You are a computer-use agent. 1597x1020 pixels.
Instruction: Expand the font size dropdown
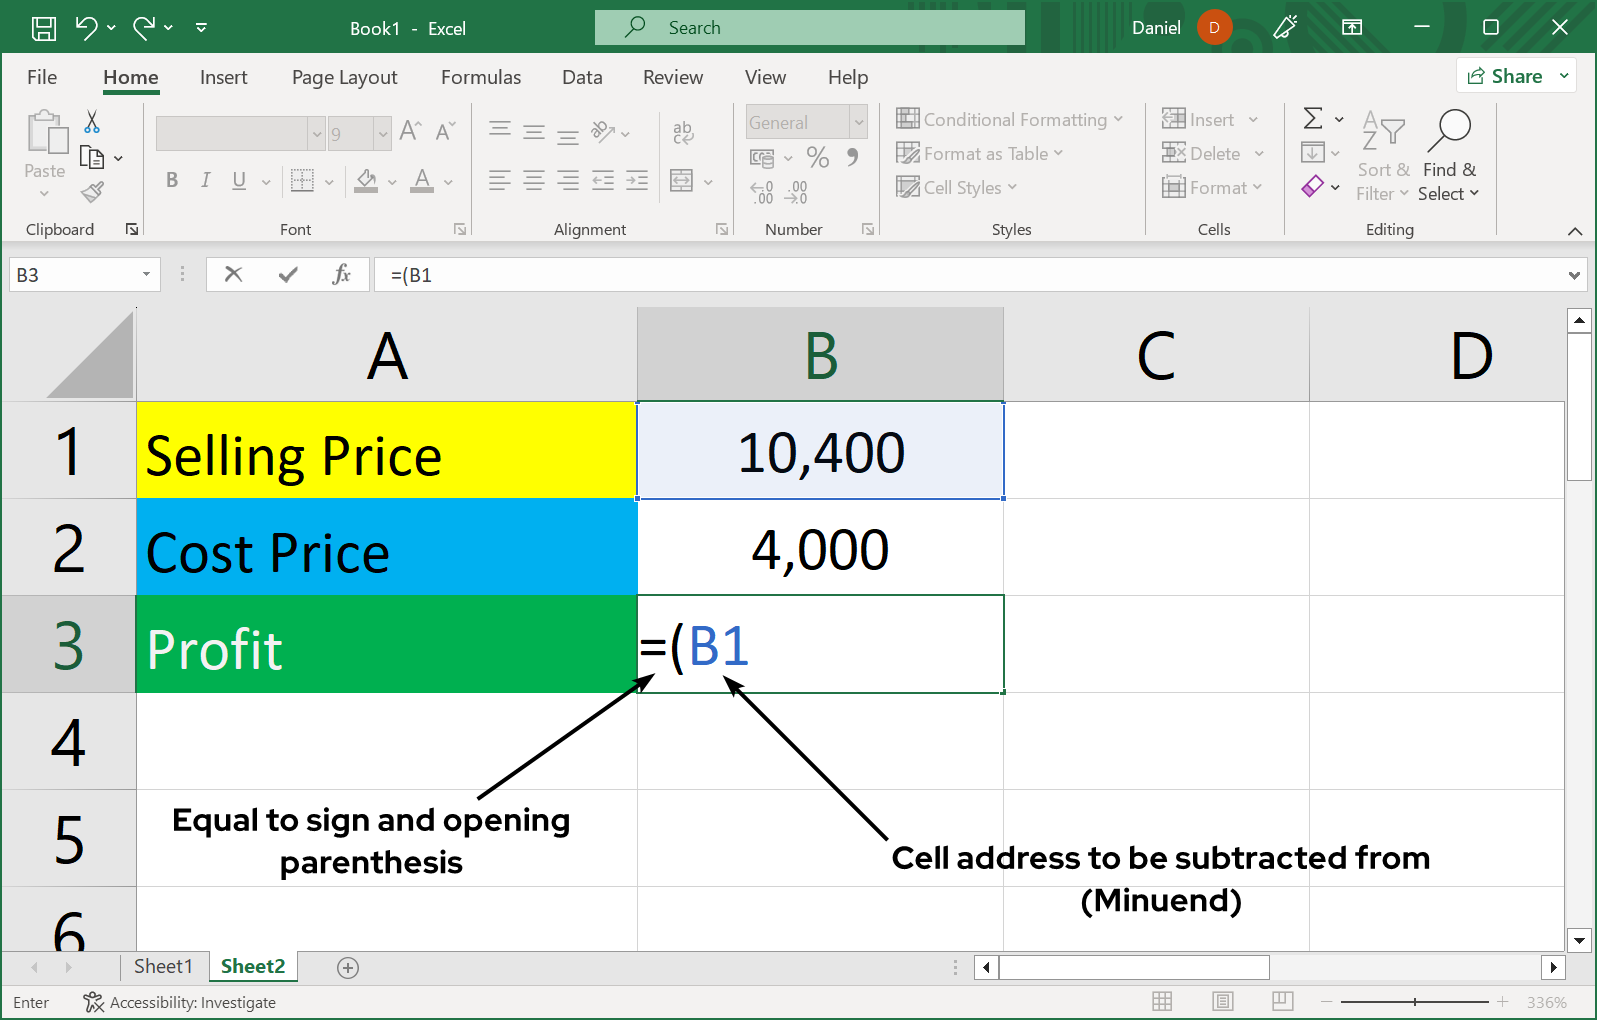click(382, 133)
